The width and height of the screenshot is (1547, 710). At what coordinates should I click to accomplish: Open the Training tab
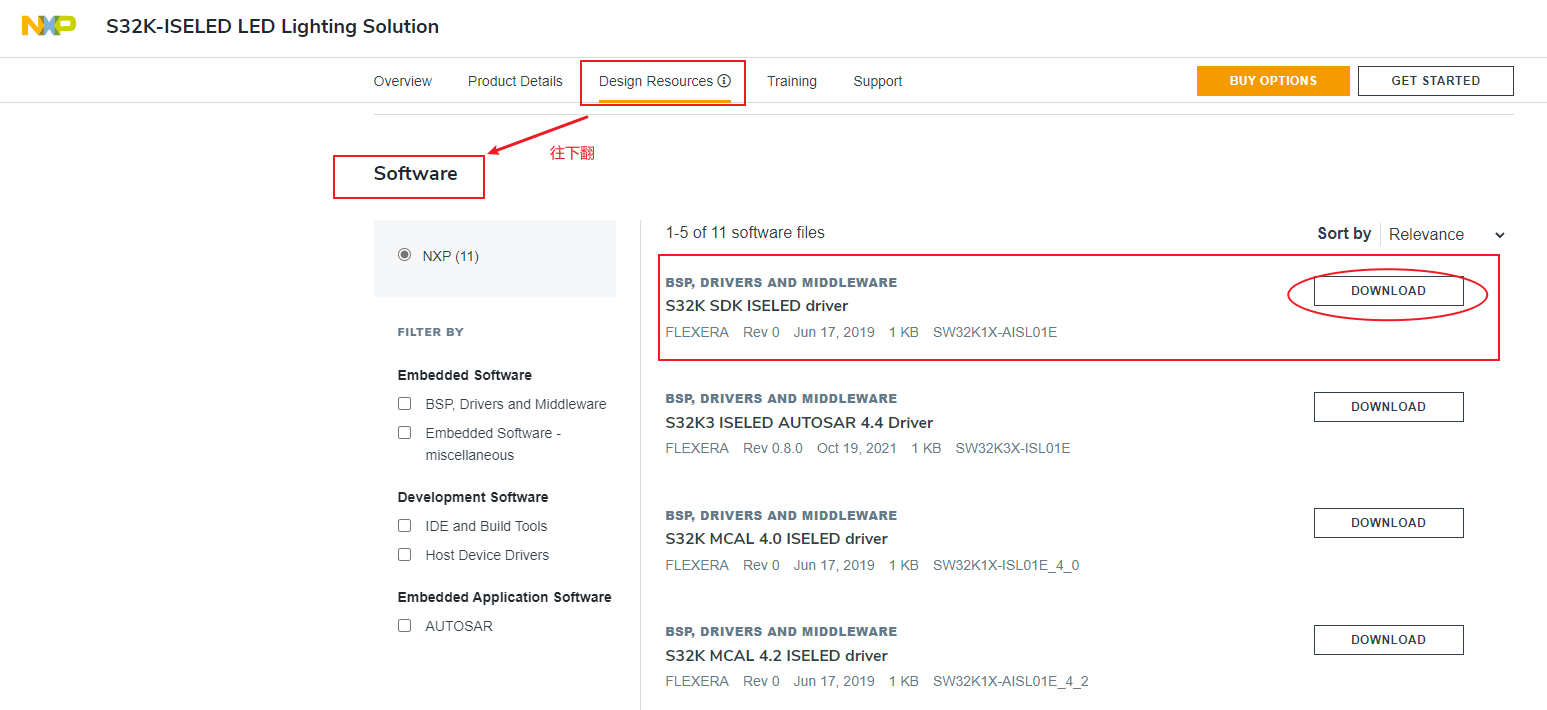792,81
